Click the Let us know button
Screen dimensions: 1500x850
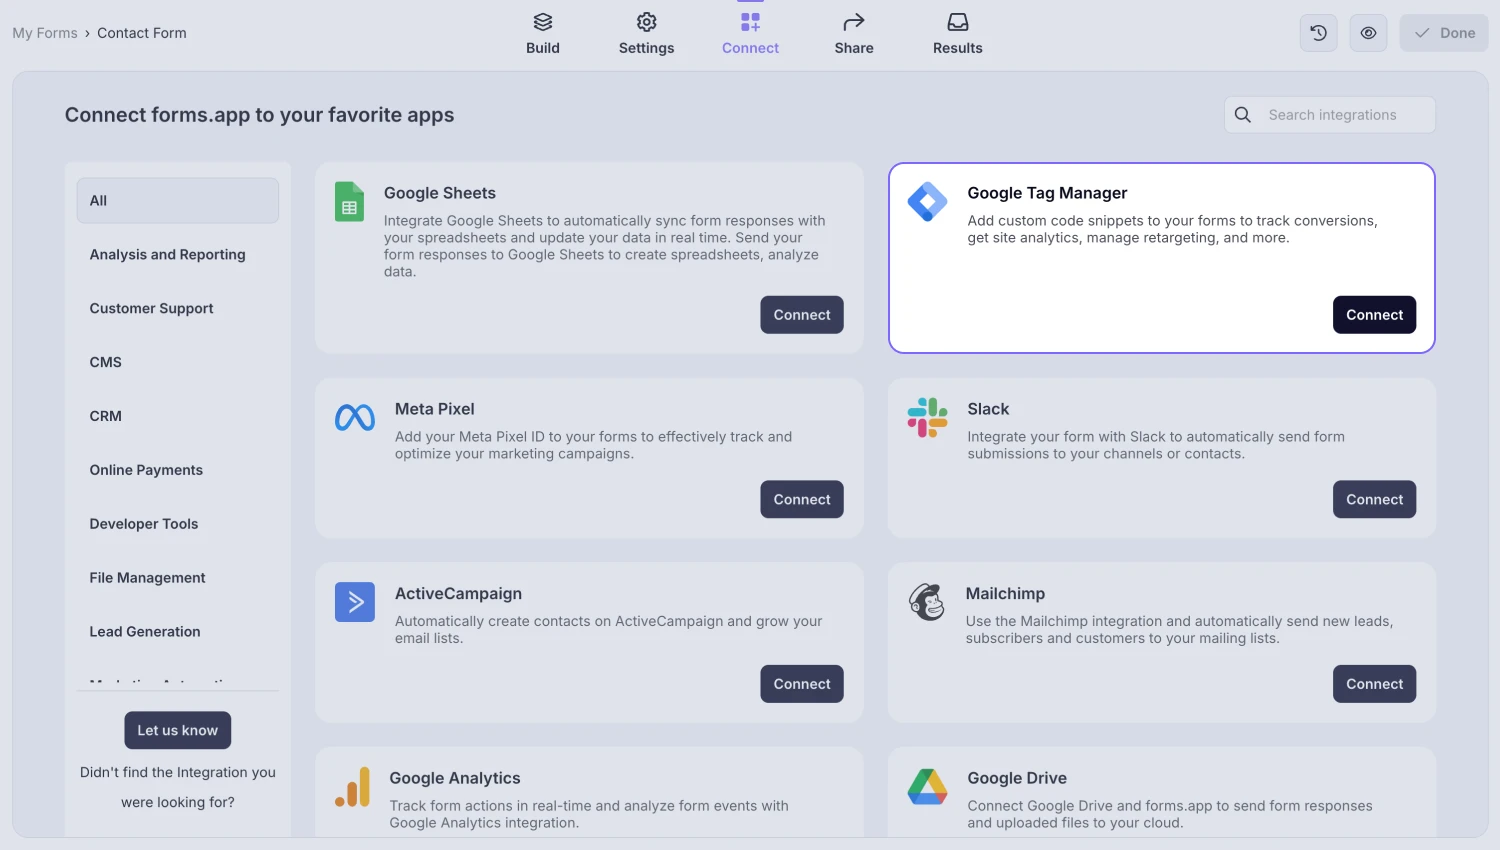point(177,730)
